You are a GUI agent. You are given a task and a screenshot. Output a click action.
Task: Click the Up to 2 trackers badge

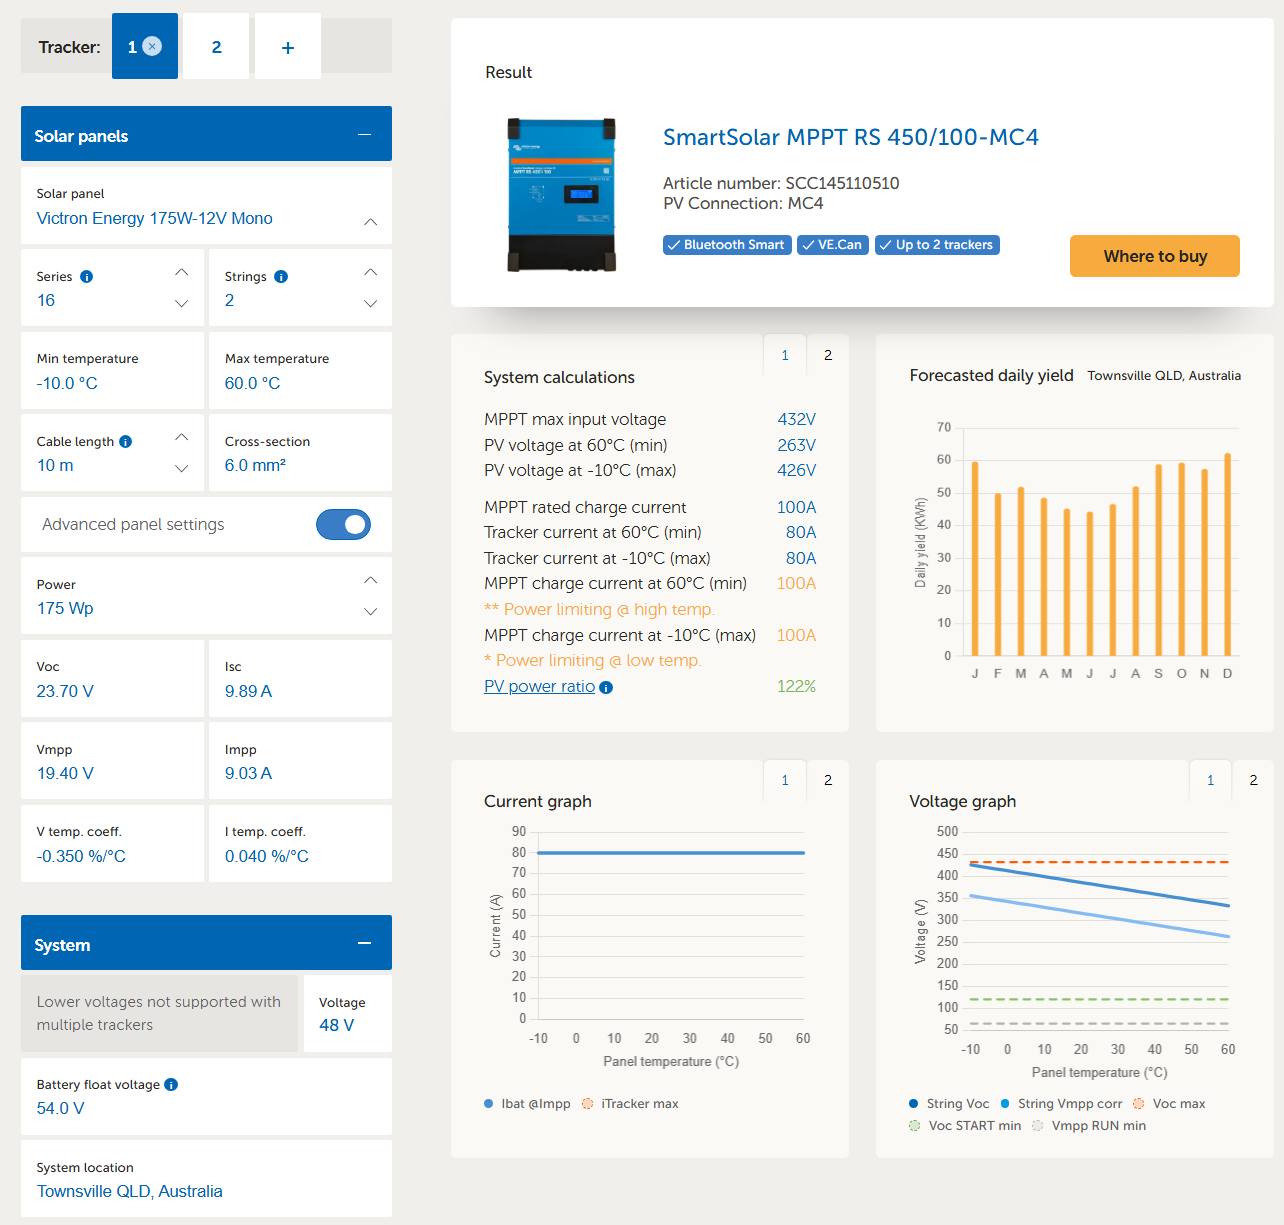pos(937,245)
